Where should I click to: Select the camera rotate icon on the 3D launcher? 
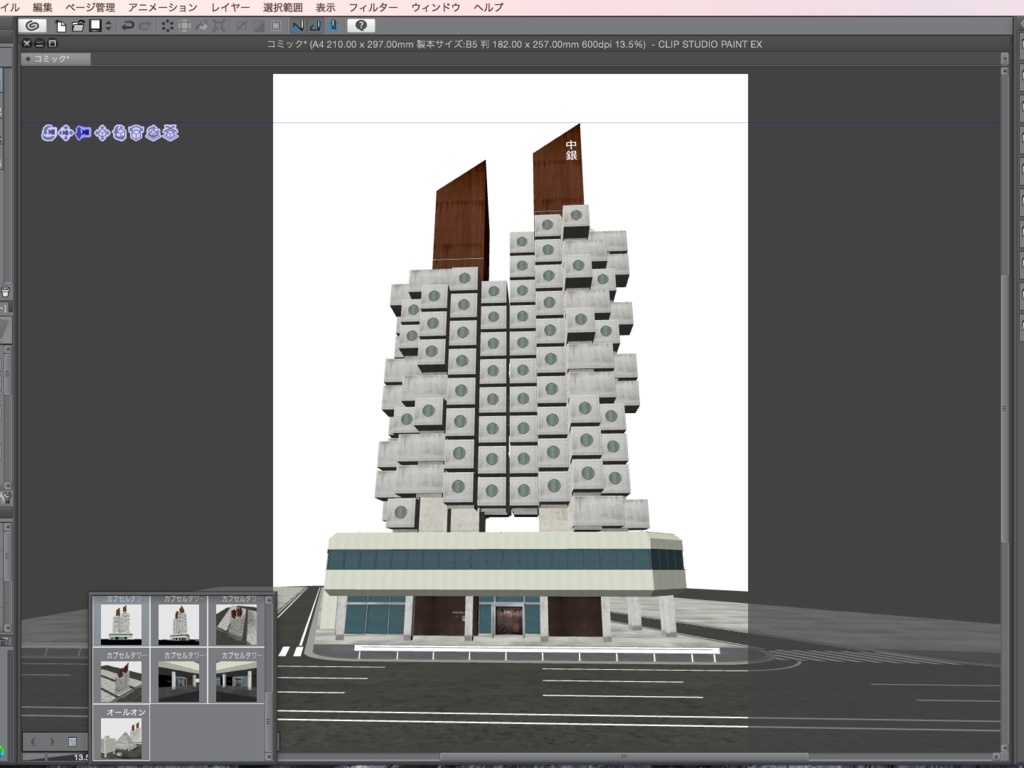pyautogui.click(x=48, y=133)
